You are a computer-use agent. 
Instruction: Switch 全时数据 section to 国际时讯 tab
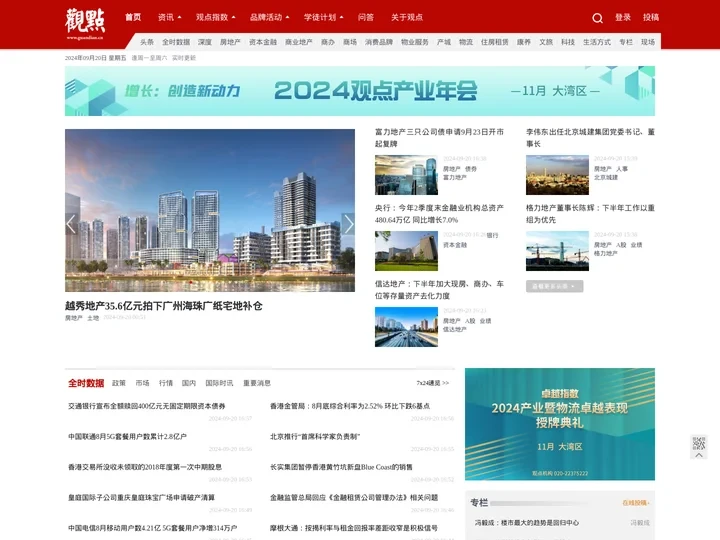(x=219, y=383)
